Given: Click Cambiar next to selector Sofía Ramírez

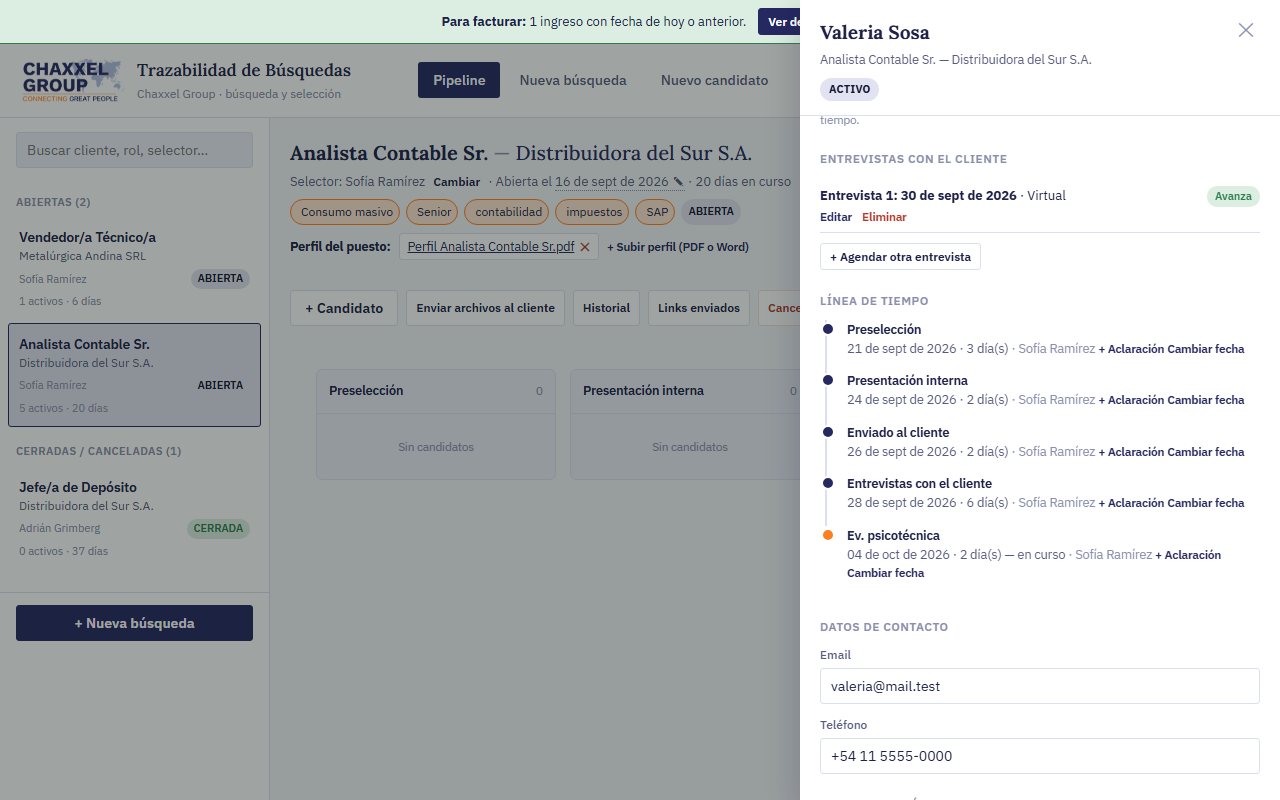Looking at the screenshot, I should [456, 182].
